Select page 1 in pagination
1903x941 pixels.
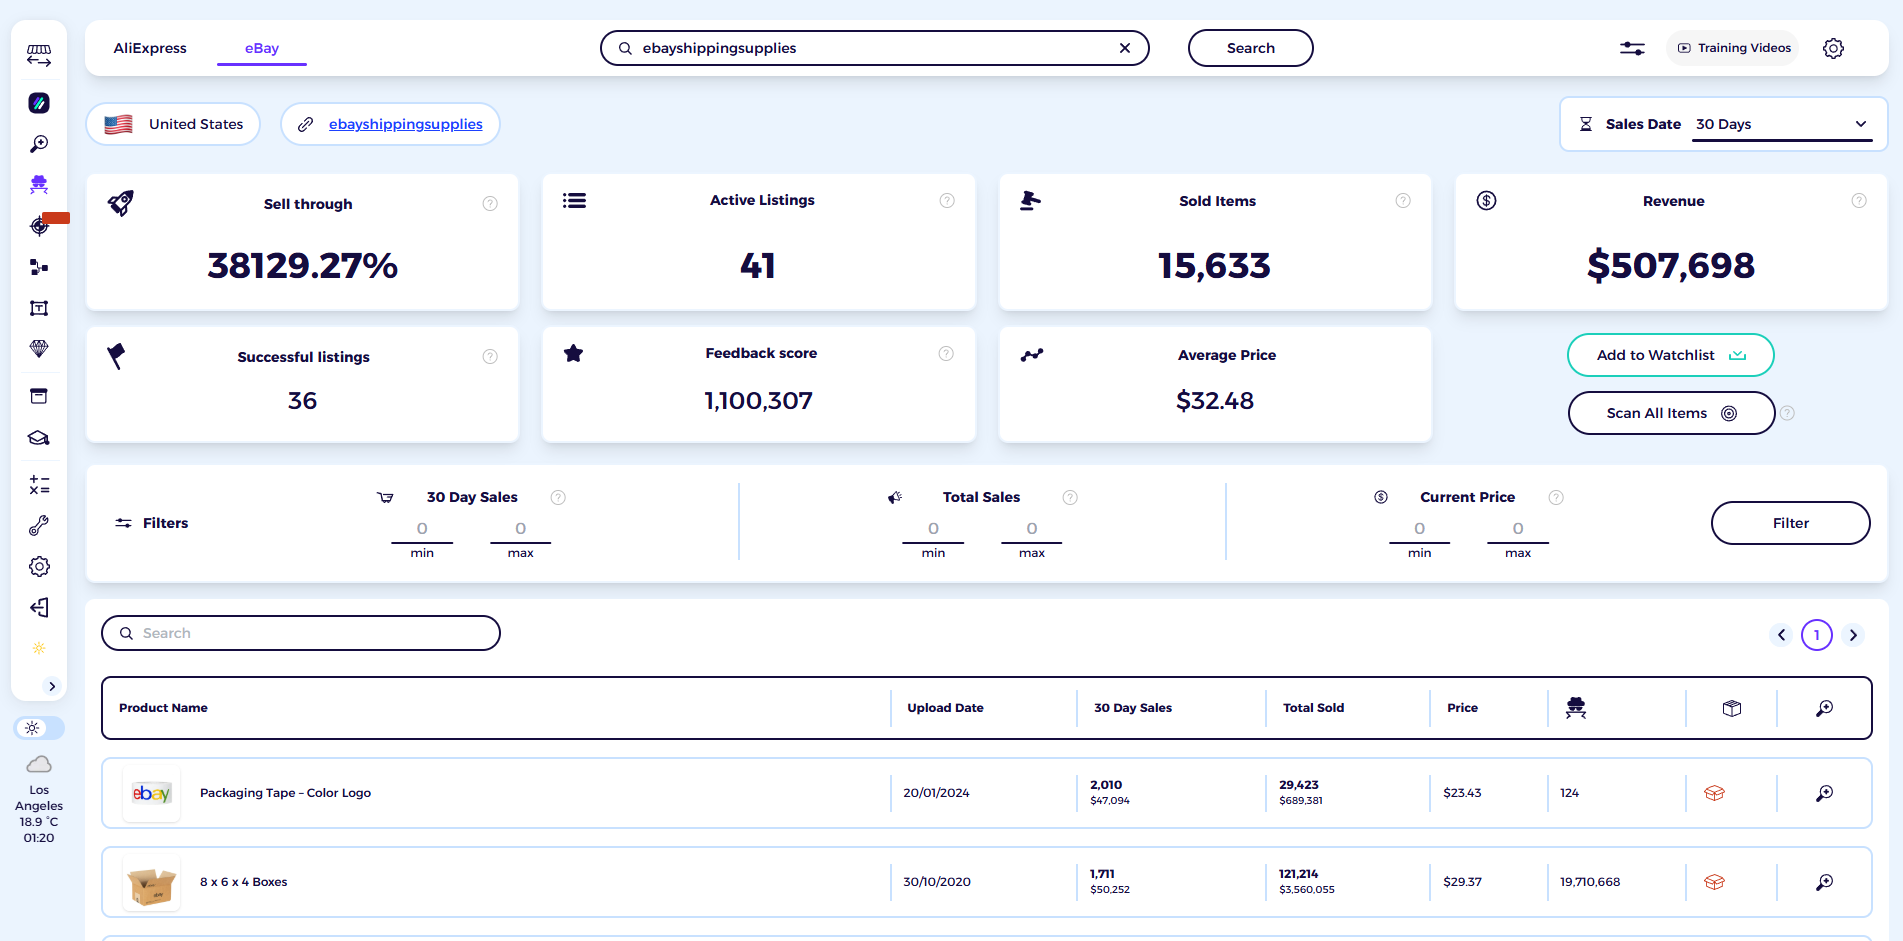click(1817, 635)
